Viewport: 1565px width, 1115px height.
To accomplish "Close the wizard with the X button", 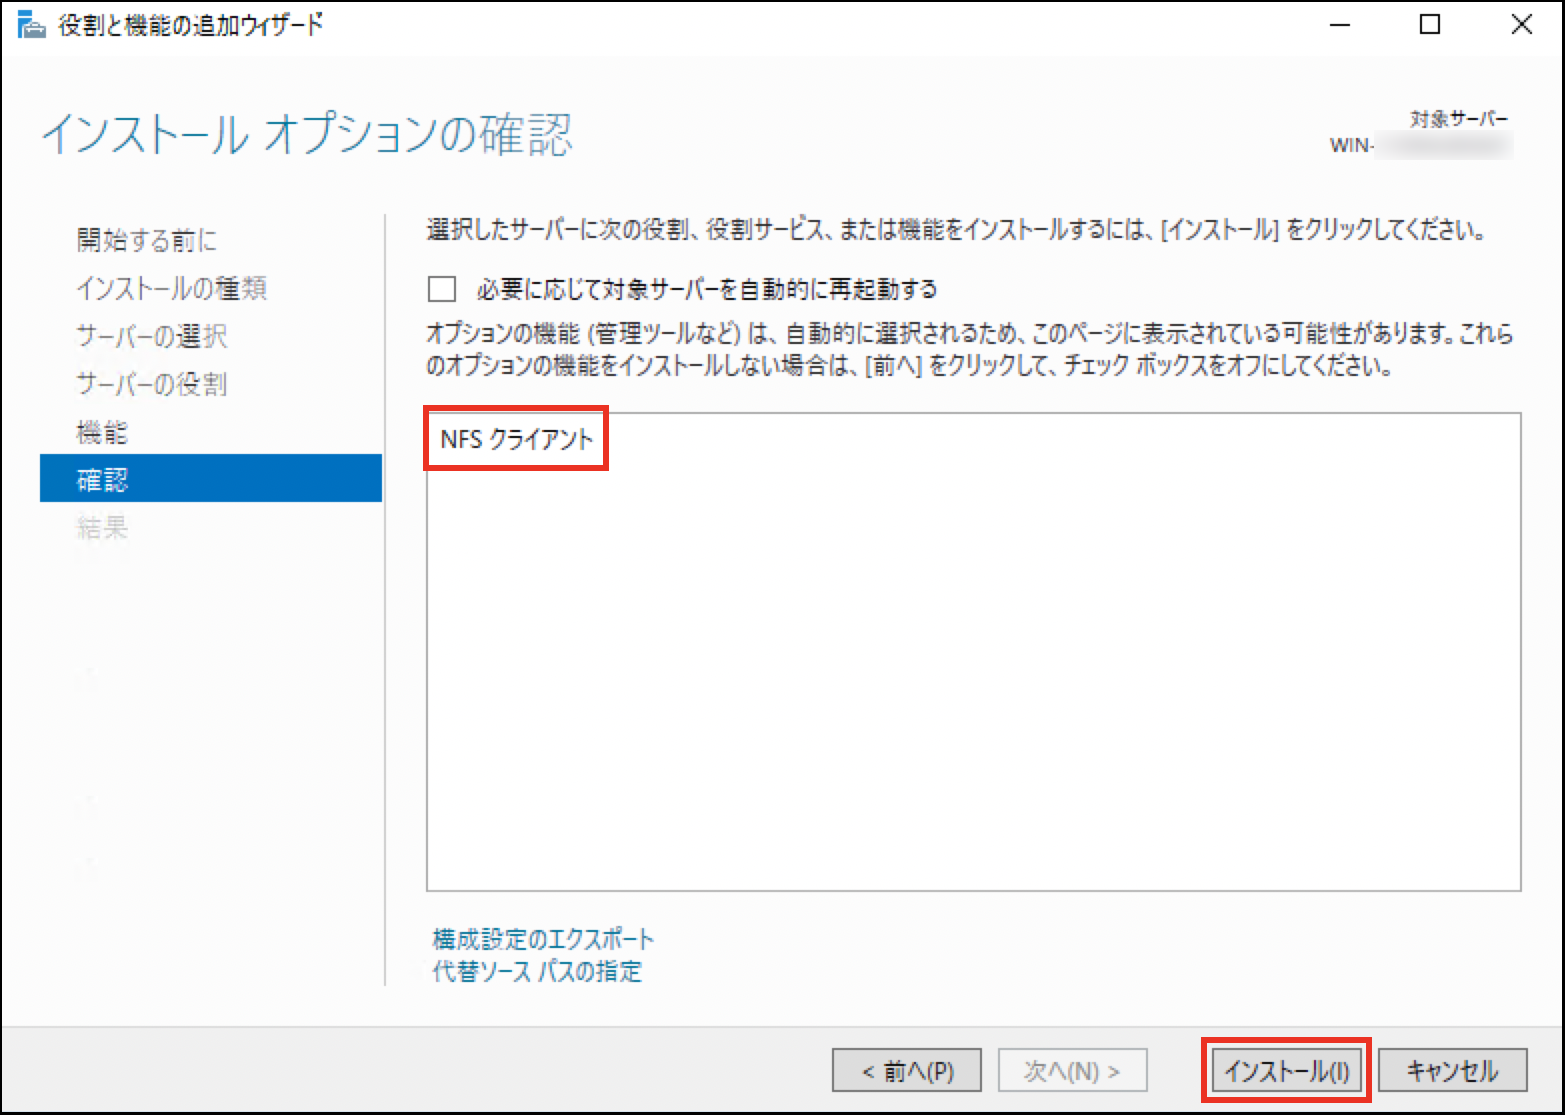I will point(1521,25).
